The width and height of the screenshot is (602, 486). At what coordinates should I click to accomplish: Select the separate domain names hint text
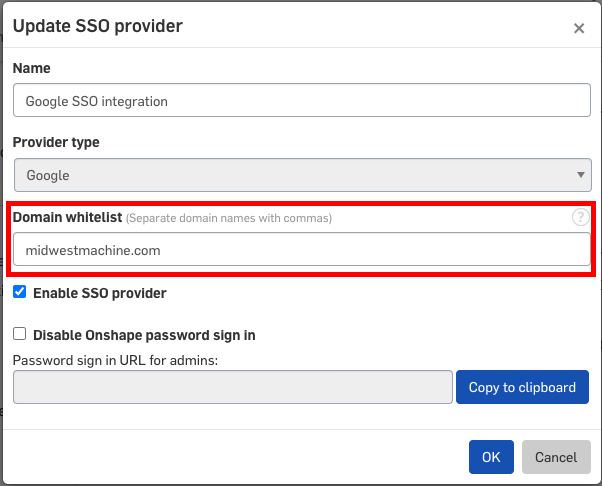click(229, 218)
